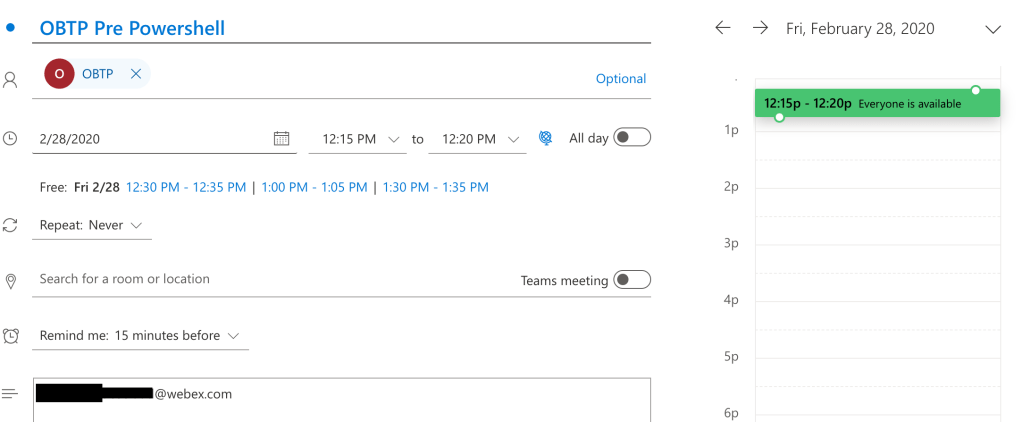The image size is (1022, 422).
Task: Select the 12:30 PM - 12:35 PM suggested time
Action: coord(186,187)
